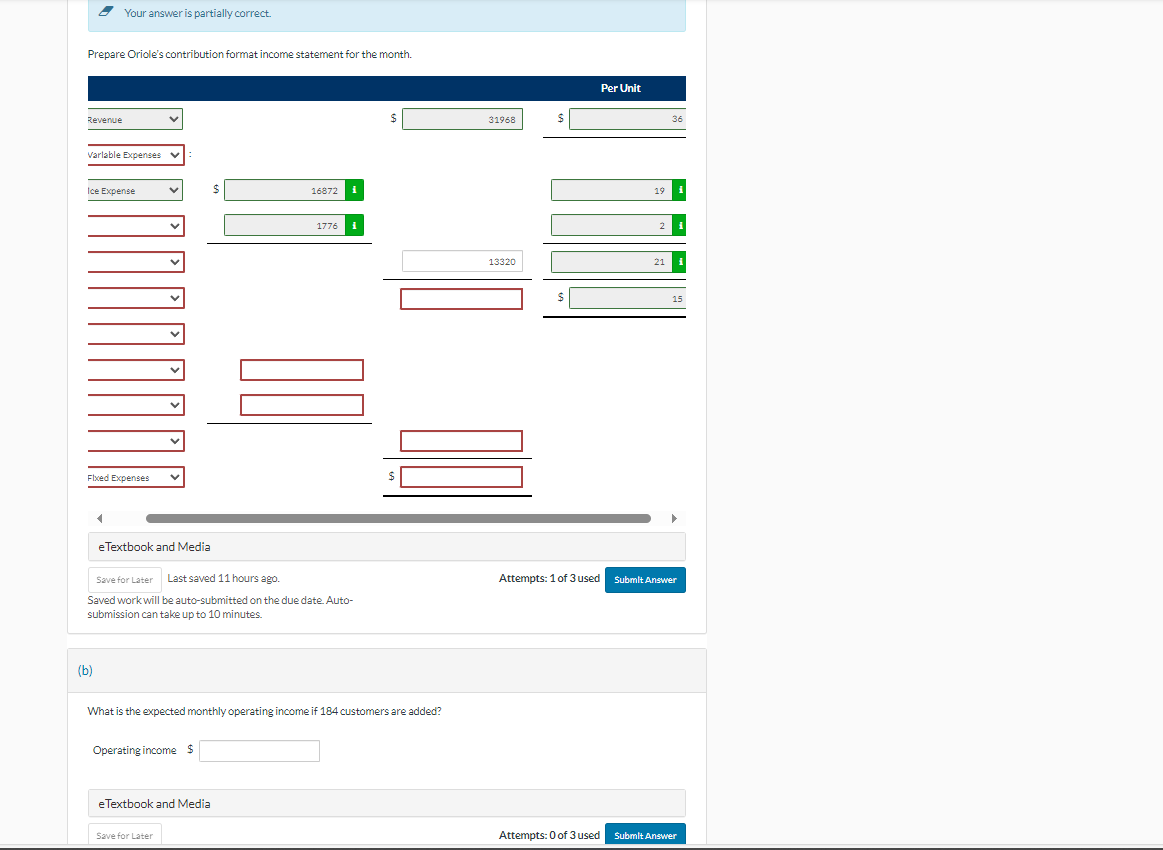
Task: Click the left scroll arrow below the statement table
Action: point(97,518)
